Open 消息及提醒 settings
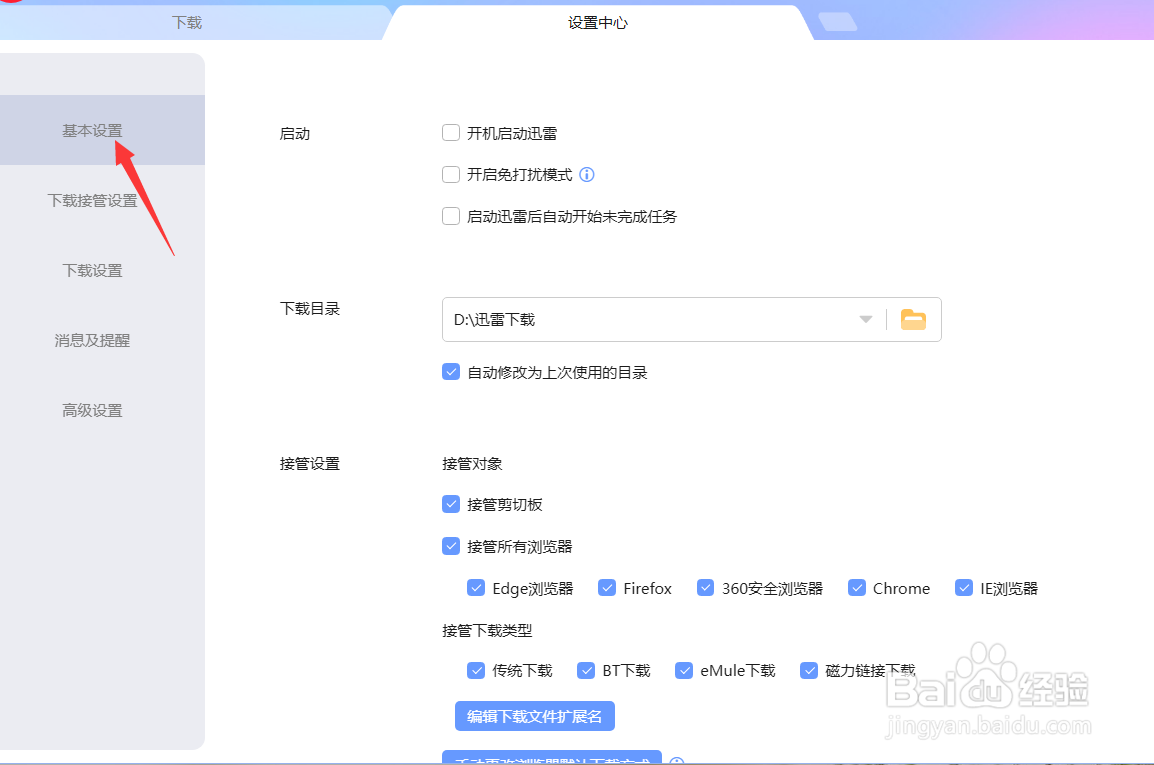Screen dimensions: 1154x765 92,340
